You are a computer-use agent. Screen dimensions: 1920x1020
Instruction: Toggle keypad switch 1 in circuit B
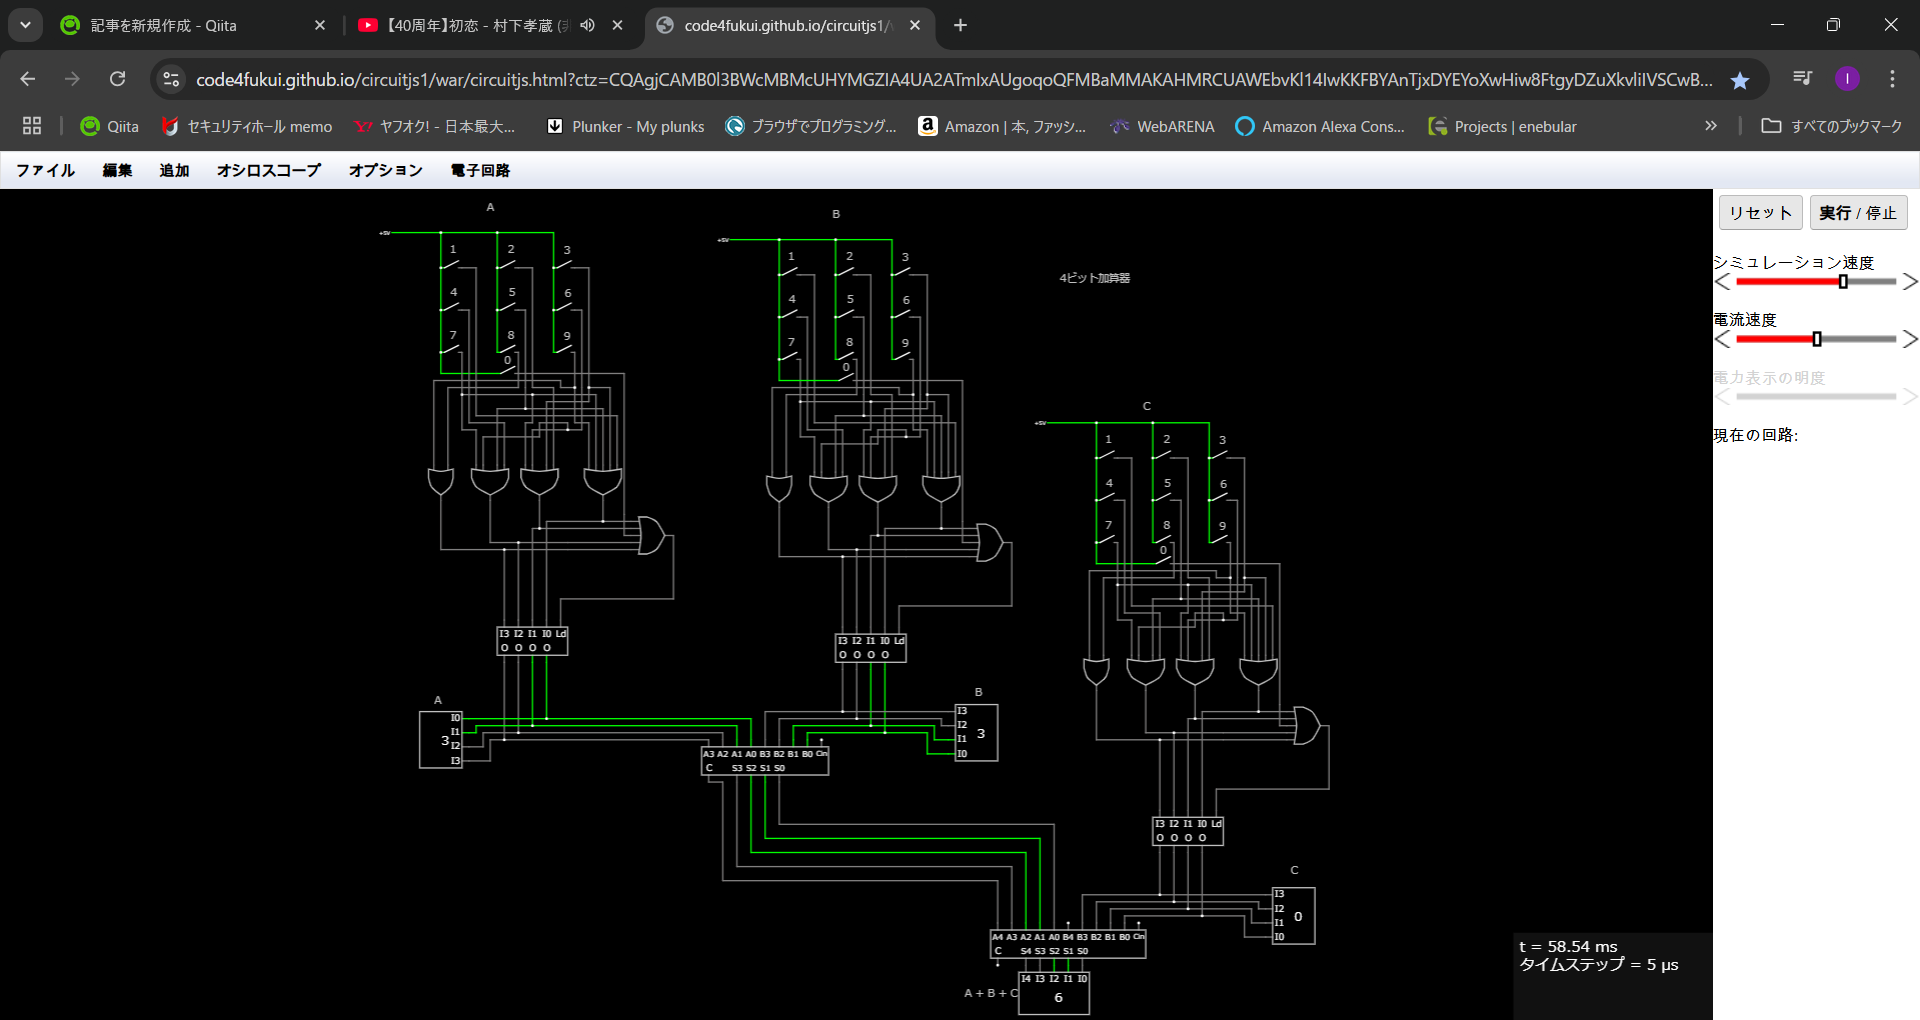[x=788, y=270]
